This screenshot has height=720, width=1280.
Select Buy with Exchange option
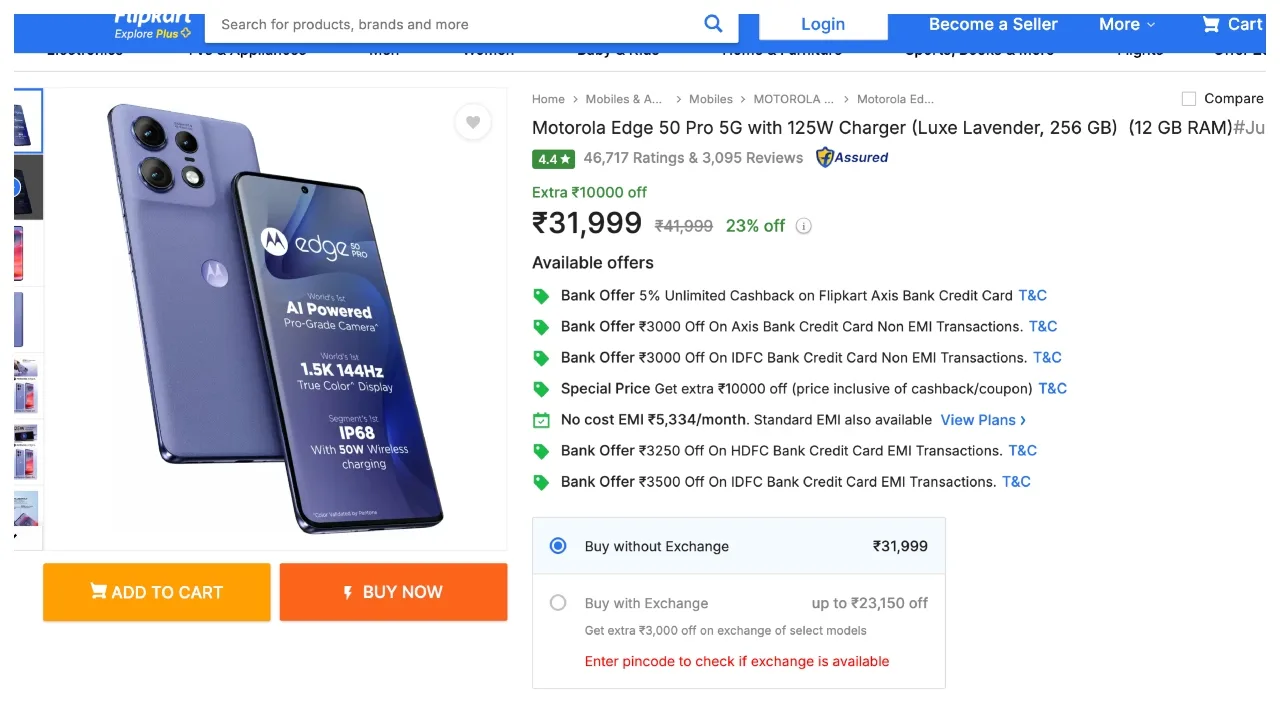point(558,603)
